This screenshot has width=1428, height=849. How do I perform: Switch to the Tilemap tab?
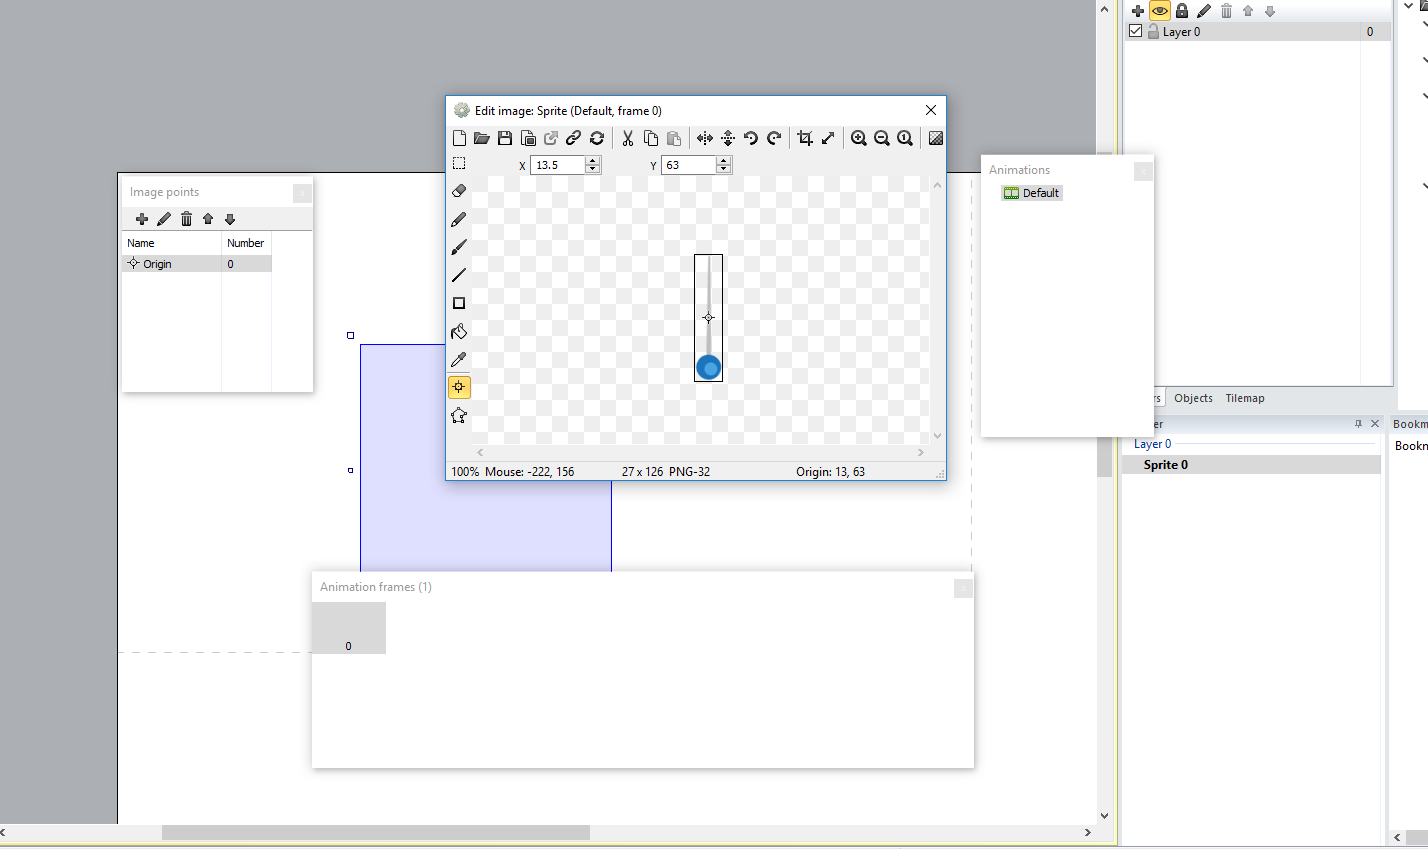pos(1245,398)
